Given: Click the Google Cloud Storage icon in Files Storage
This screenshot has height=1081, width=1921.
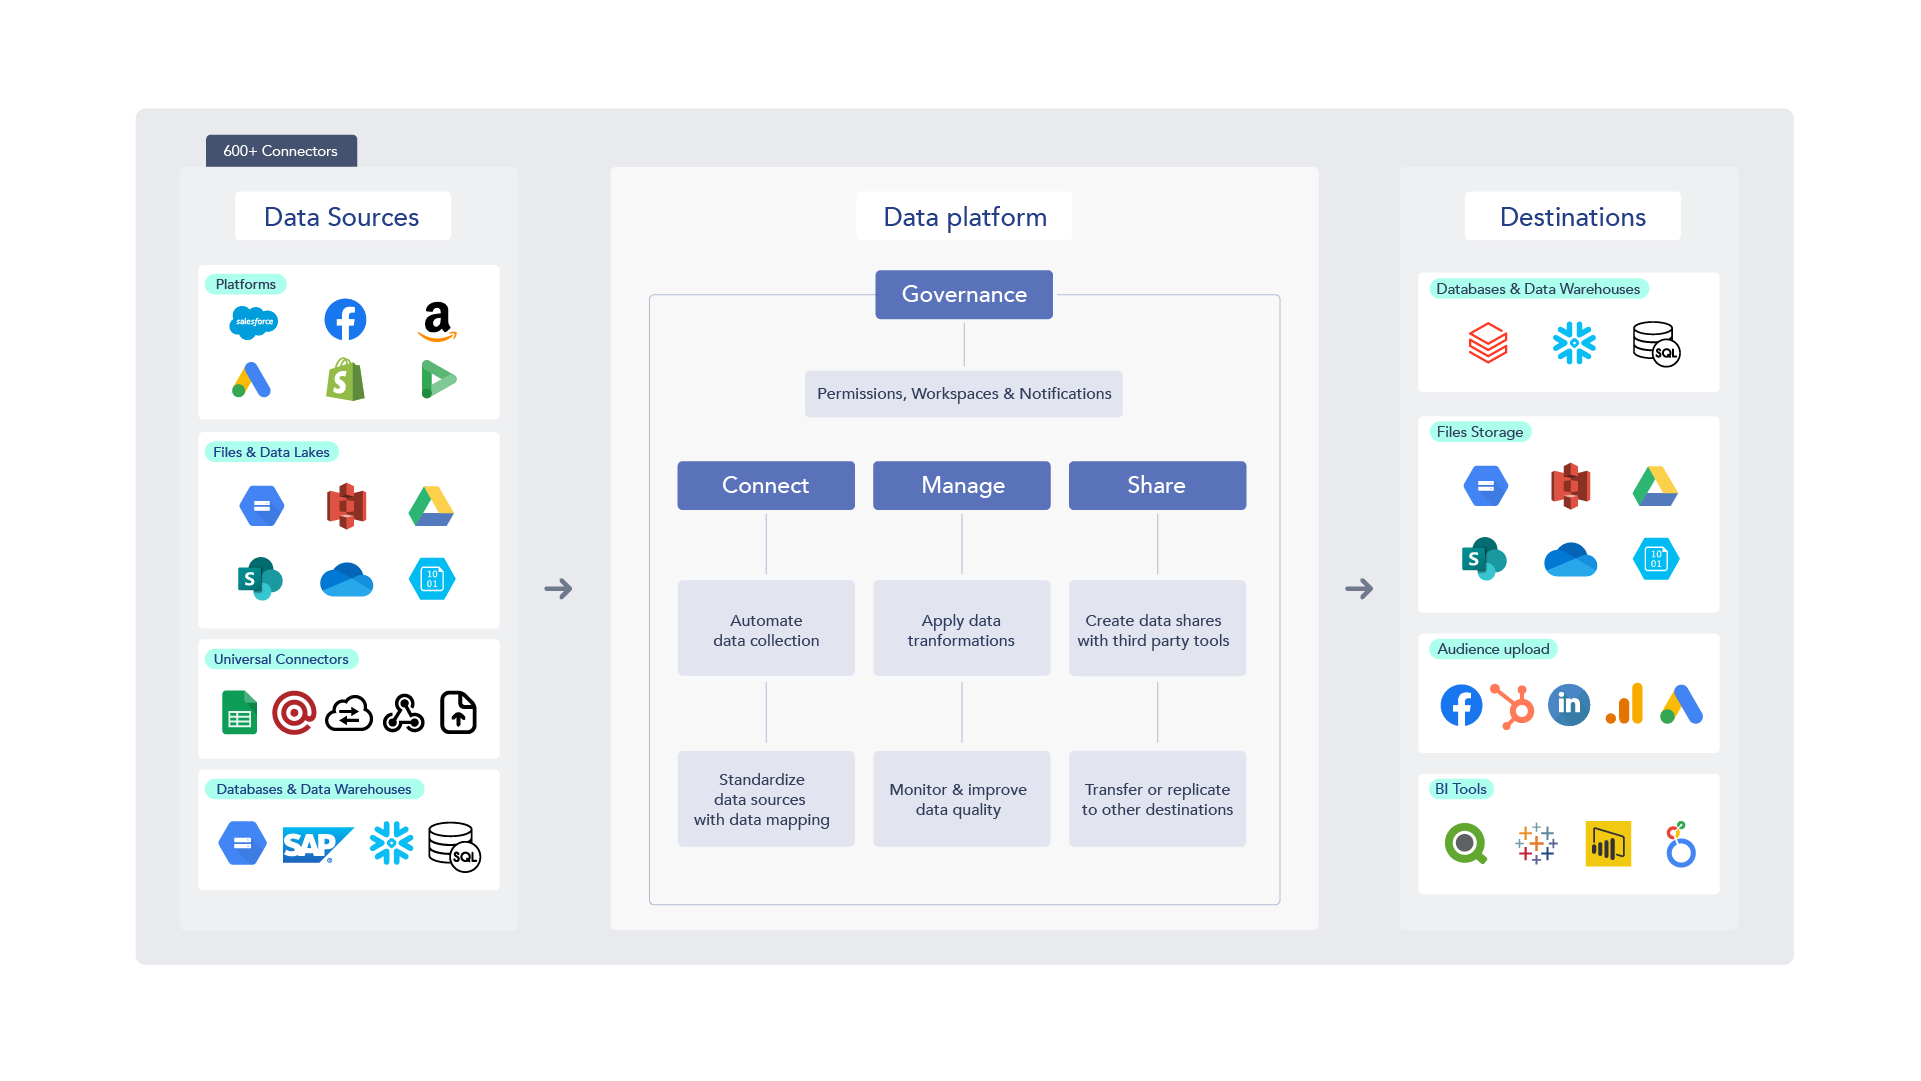Looking at the screenshot, I should [1486, 486].
